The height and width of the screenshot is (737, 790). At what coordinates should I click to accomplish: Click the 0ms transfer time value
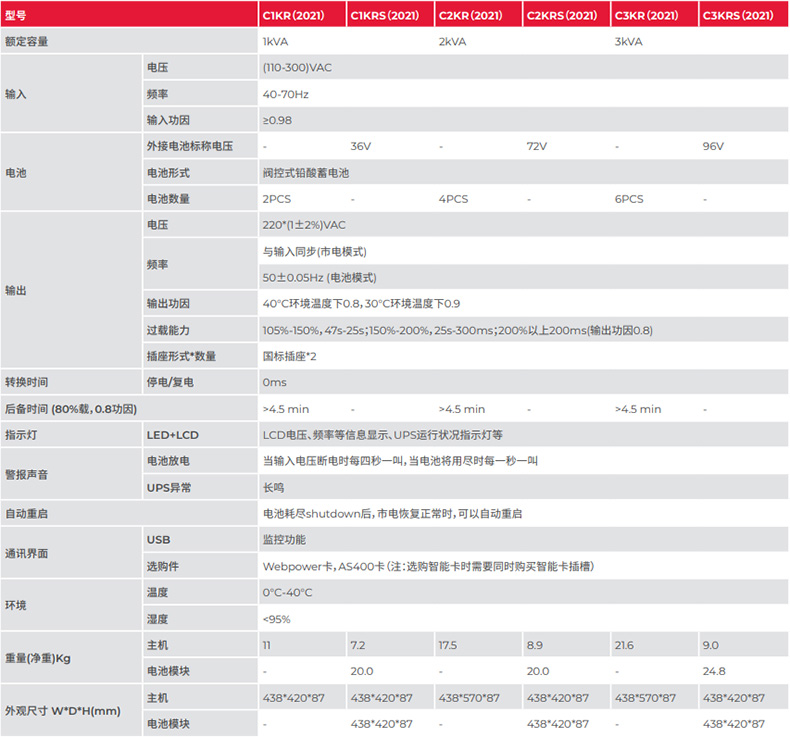(x=274, y=382)
